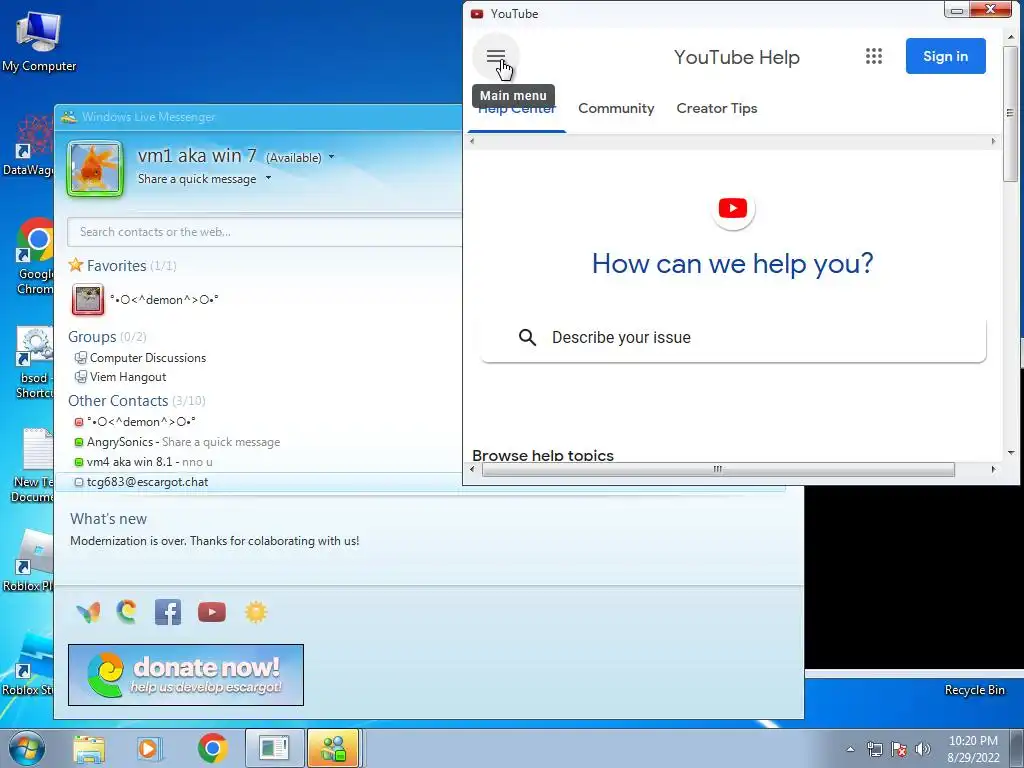The width and height of the screenshot is (1024, 768).
Task: Open the Viem Hangout group
Action: [121, 377]
